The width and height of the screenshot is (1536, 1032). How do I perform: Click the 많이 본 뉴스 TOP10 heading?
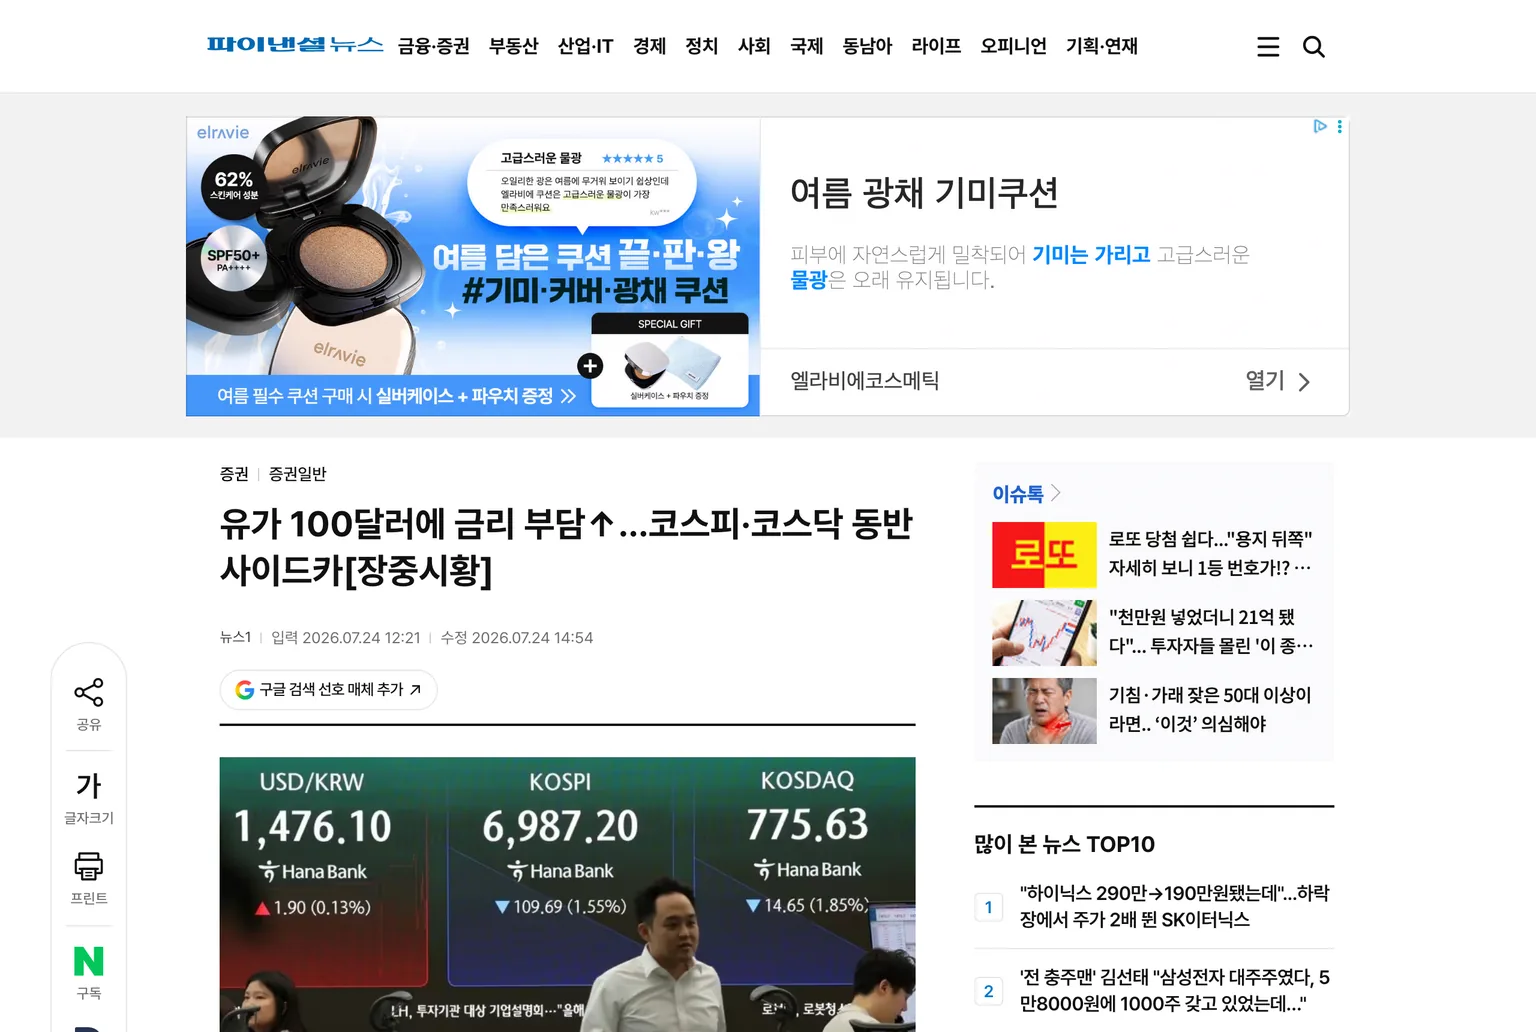click(x=1065, y=844)
